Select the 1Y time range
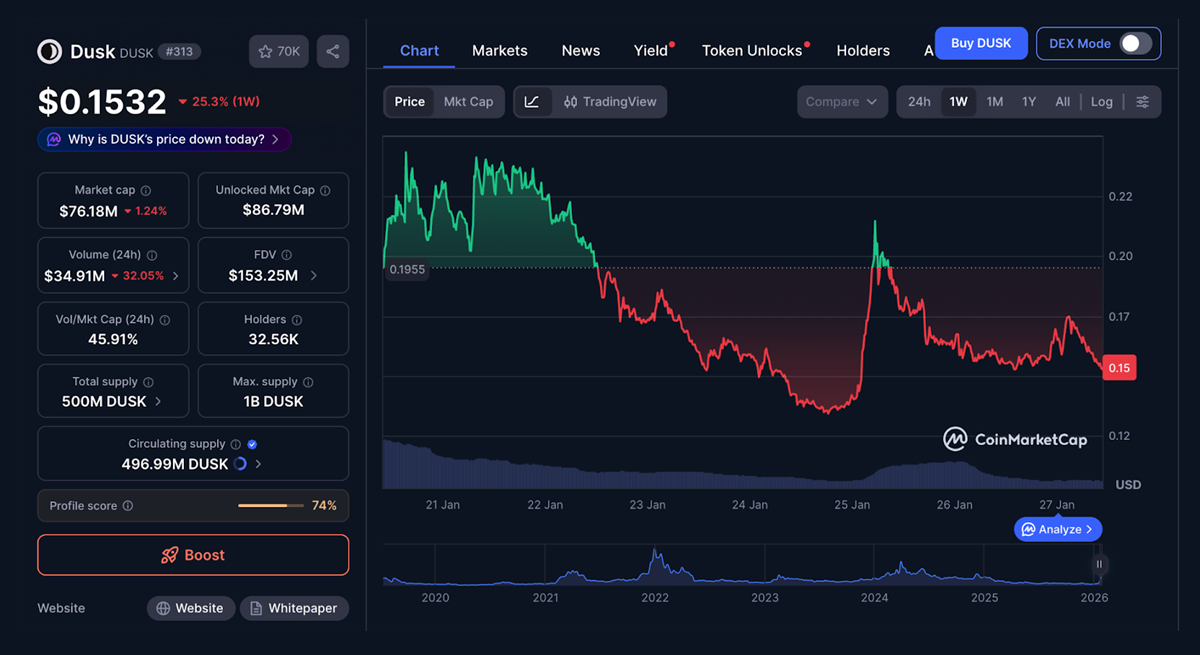The width and height of the screenshot is (1200, 655). (x=1028, y=102)
